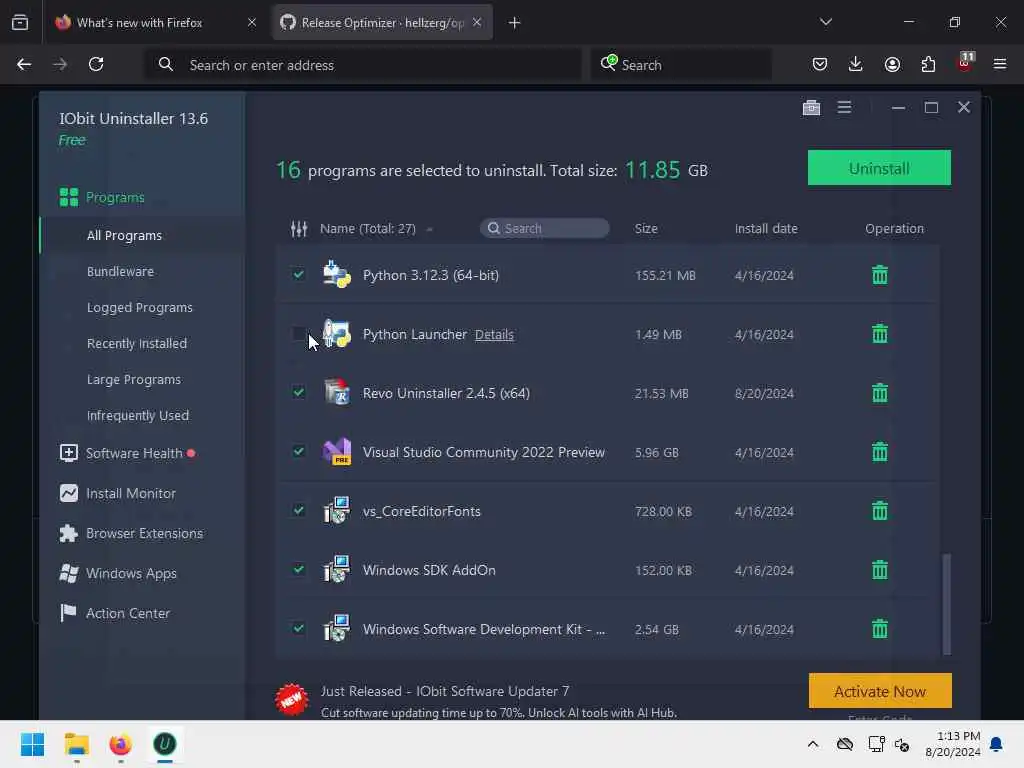
Task: Open Bundleware category
Action: click(120, 272)
